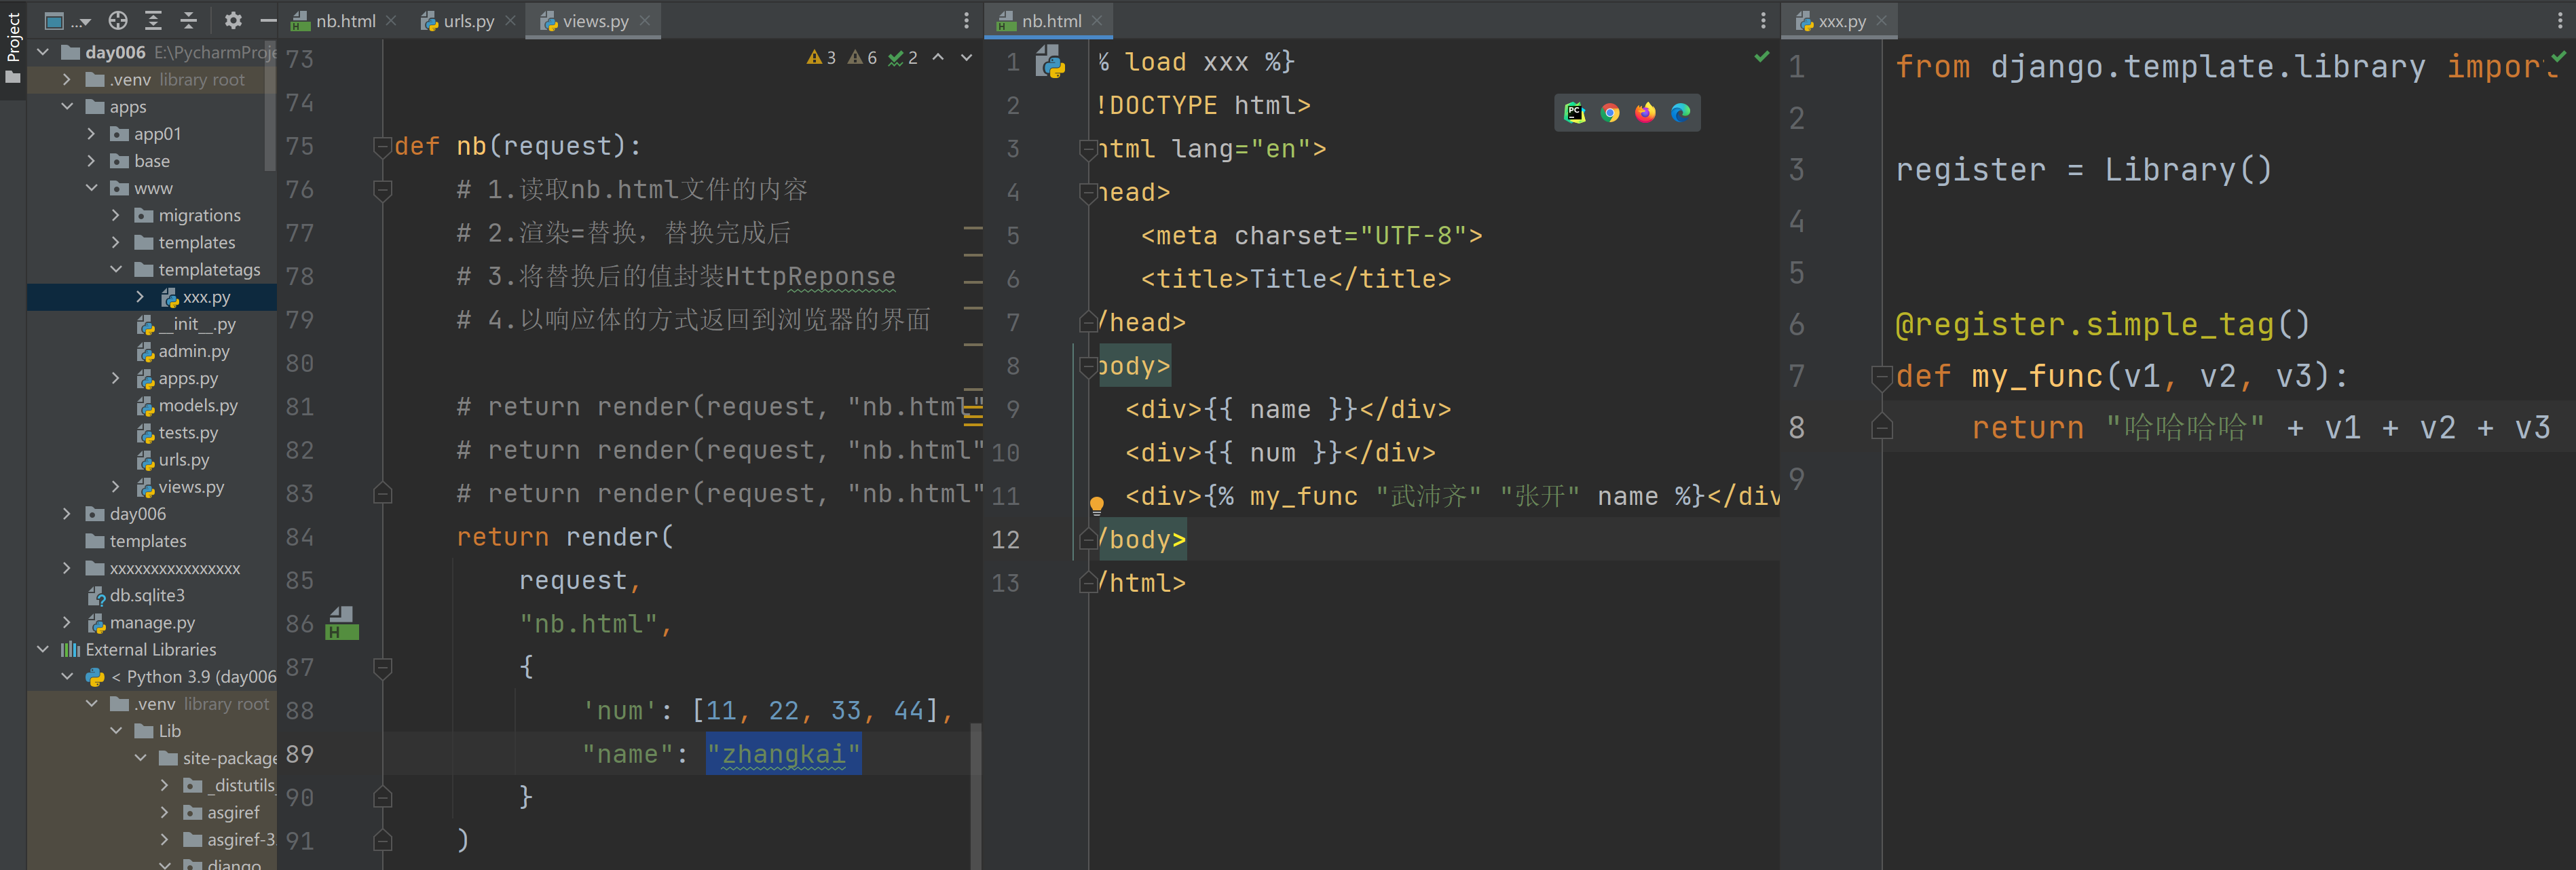This screenshot has width=2576, height=870.
Task: Fold the body tag at line 8 in nb.html
Action: tap(1088, 367)
